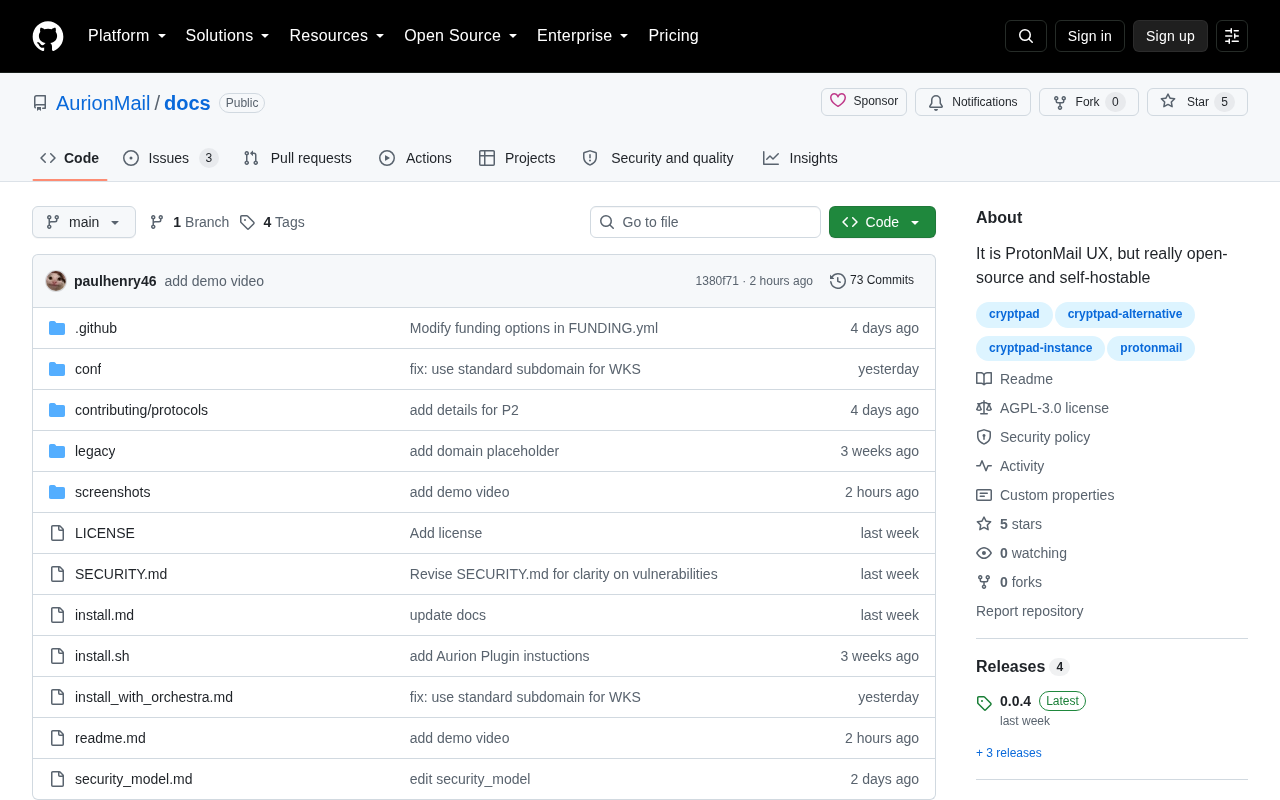The width and height of the screenshot is (1280, 800).
Task: Click the Star icon
Action: (1168, 101)
